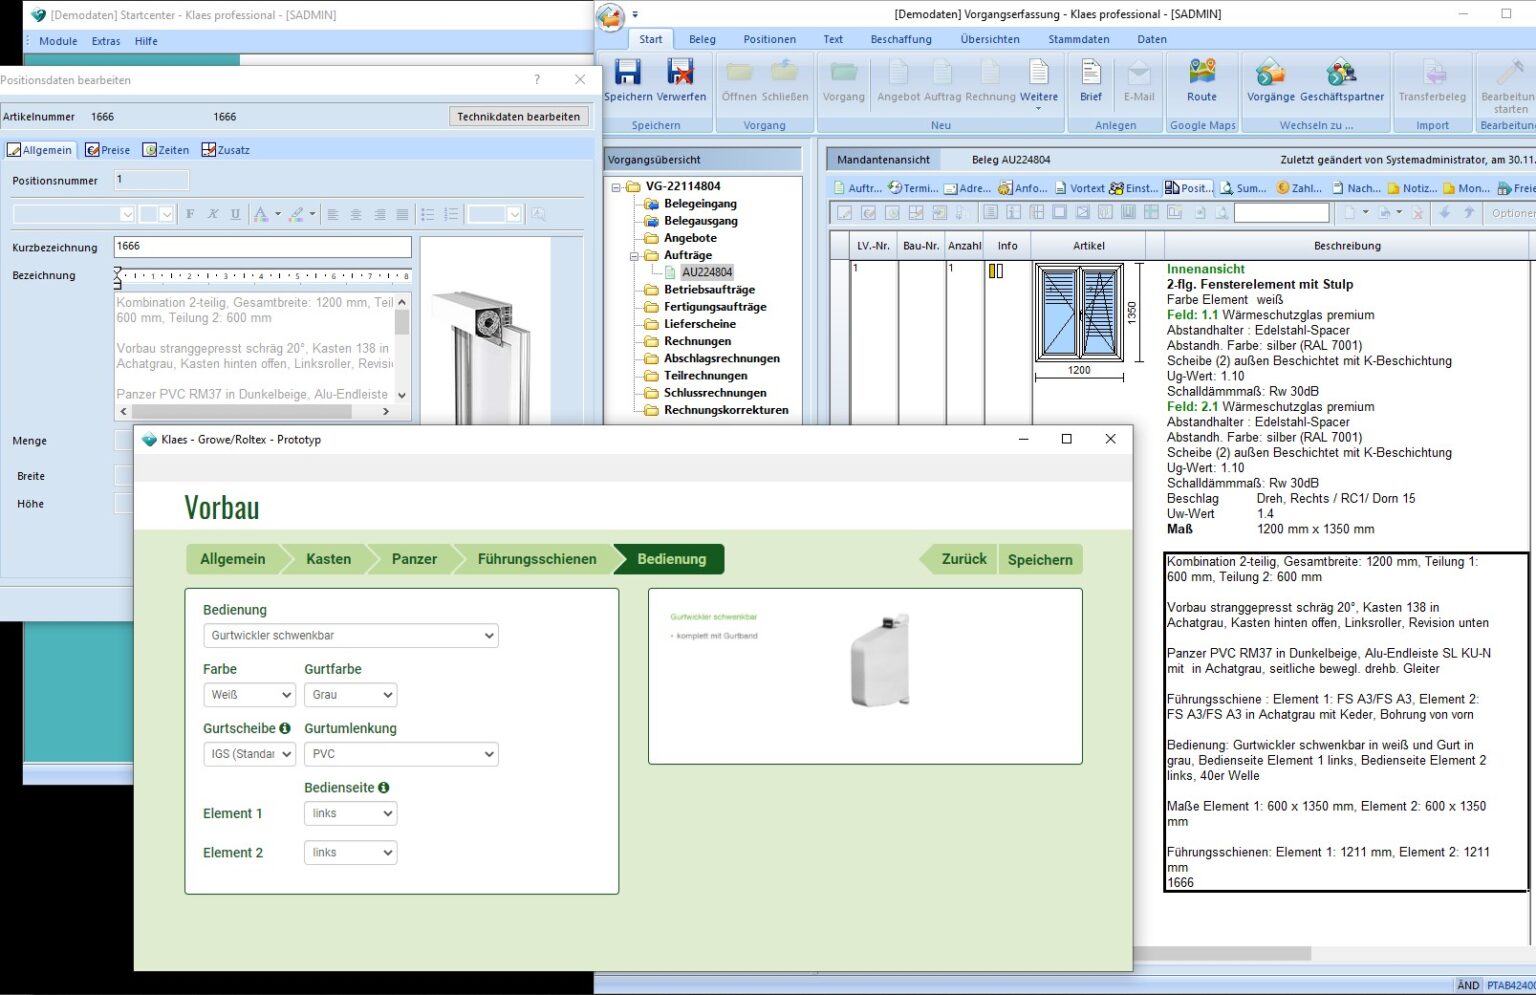
Task: Open the font color swatch in the text toolbar
Action: (260, 213)
